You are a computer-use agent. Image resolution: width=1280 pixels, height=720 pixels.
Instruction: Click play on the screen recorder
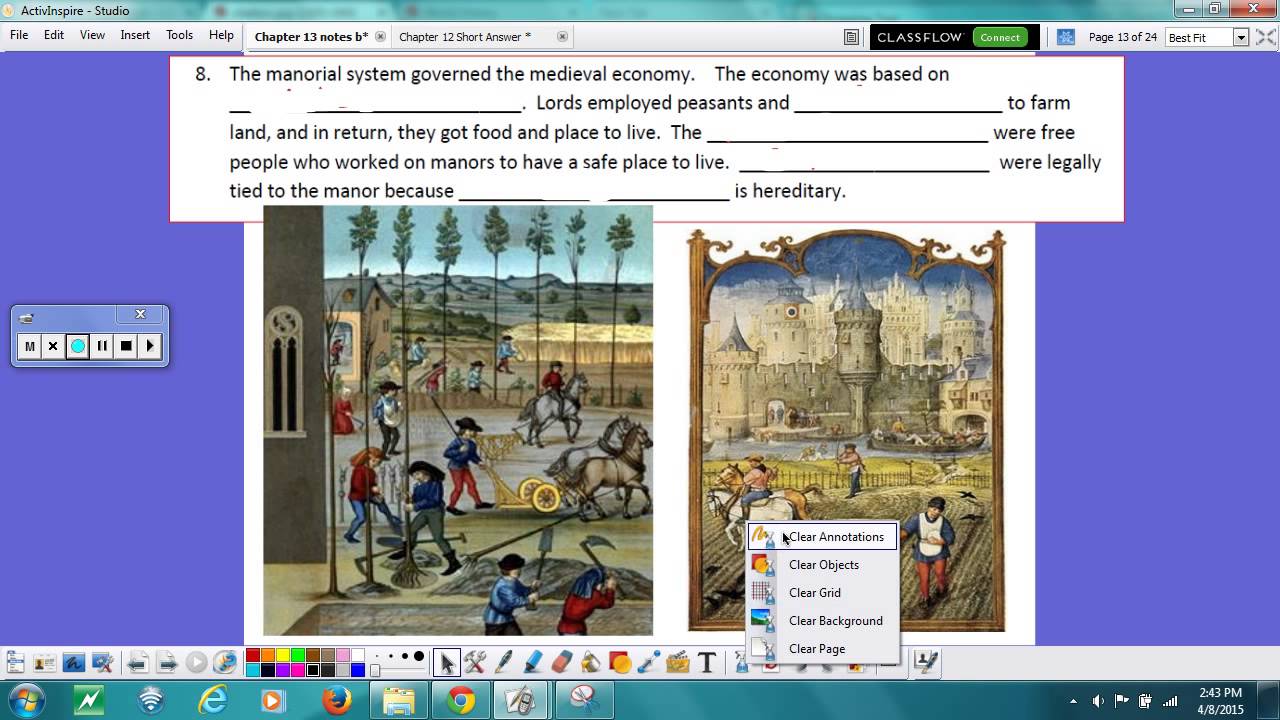tap(150, 346)
